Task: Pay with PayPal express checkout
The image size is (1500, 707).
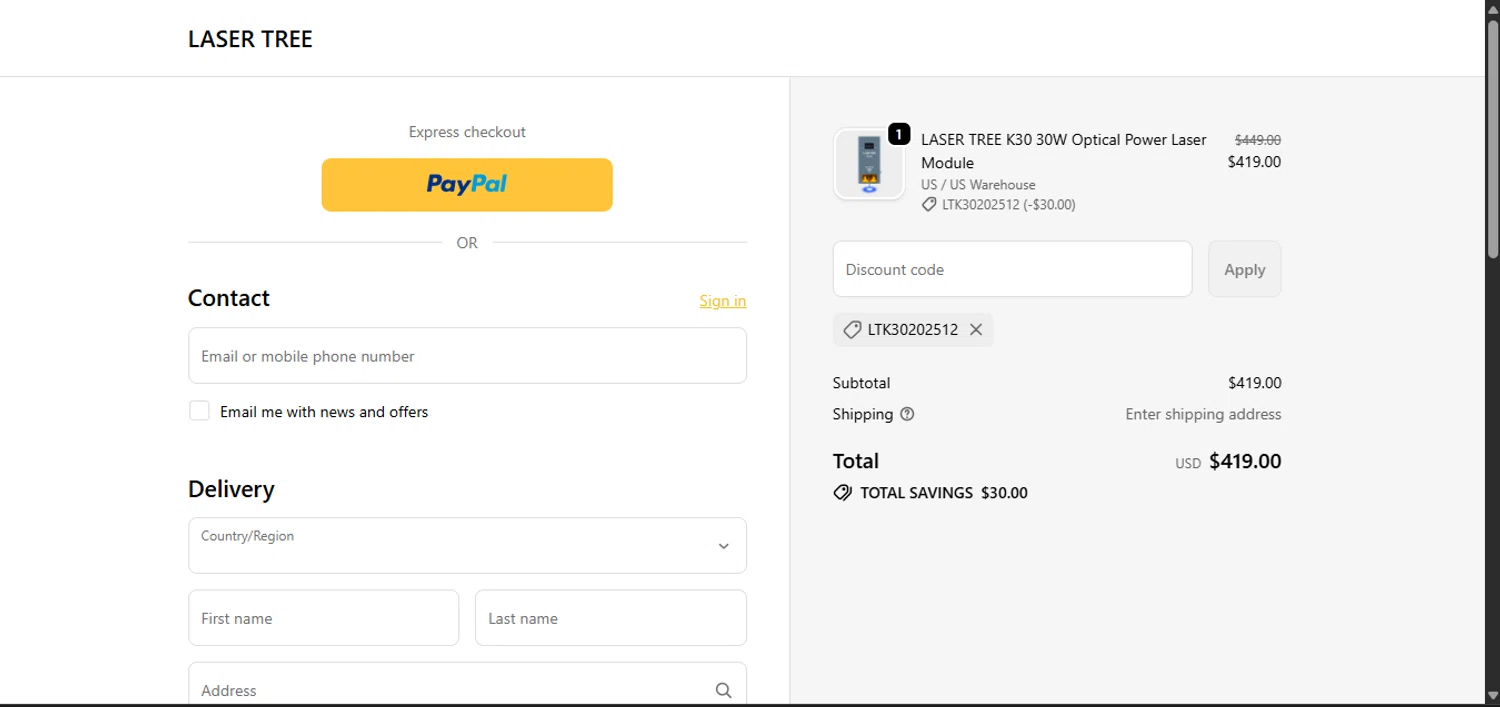Action: pos(467,184)
